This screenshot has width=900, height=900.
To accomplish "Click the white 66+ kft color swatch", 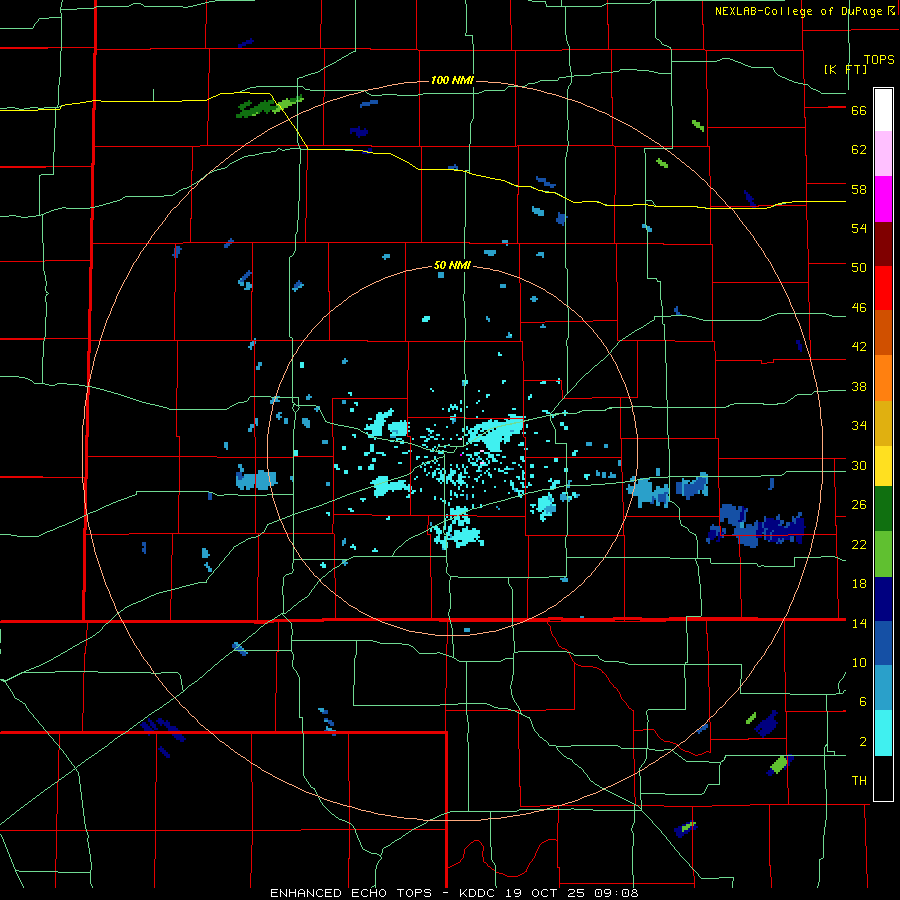I will coord(883,110).
